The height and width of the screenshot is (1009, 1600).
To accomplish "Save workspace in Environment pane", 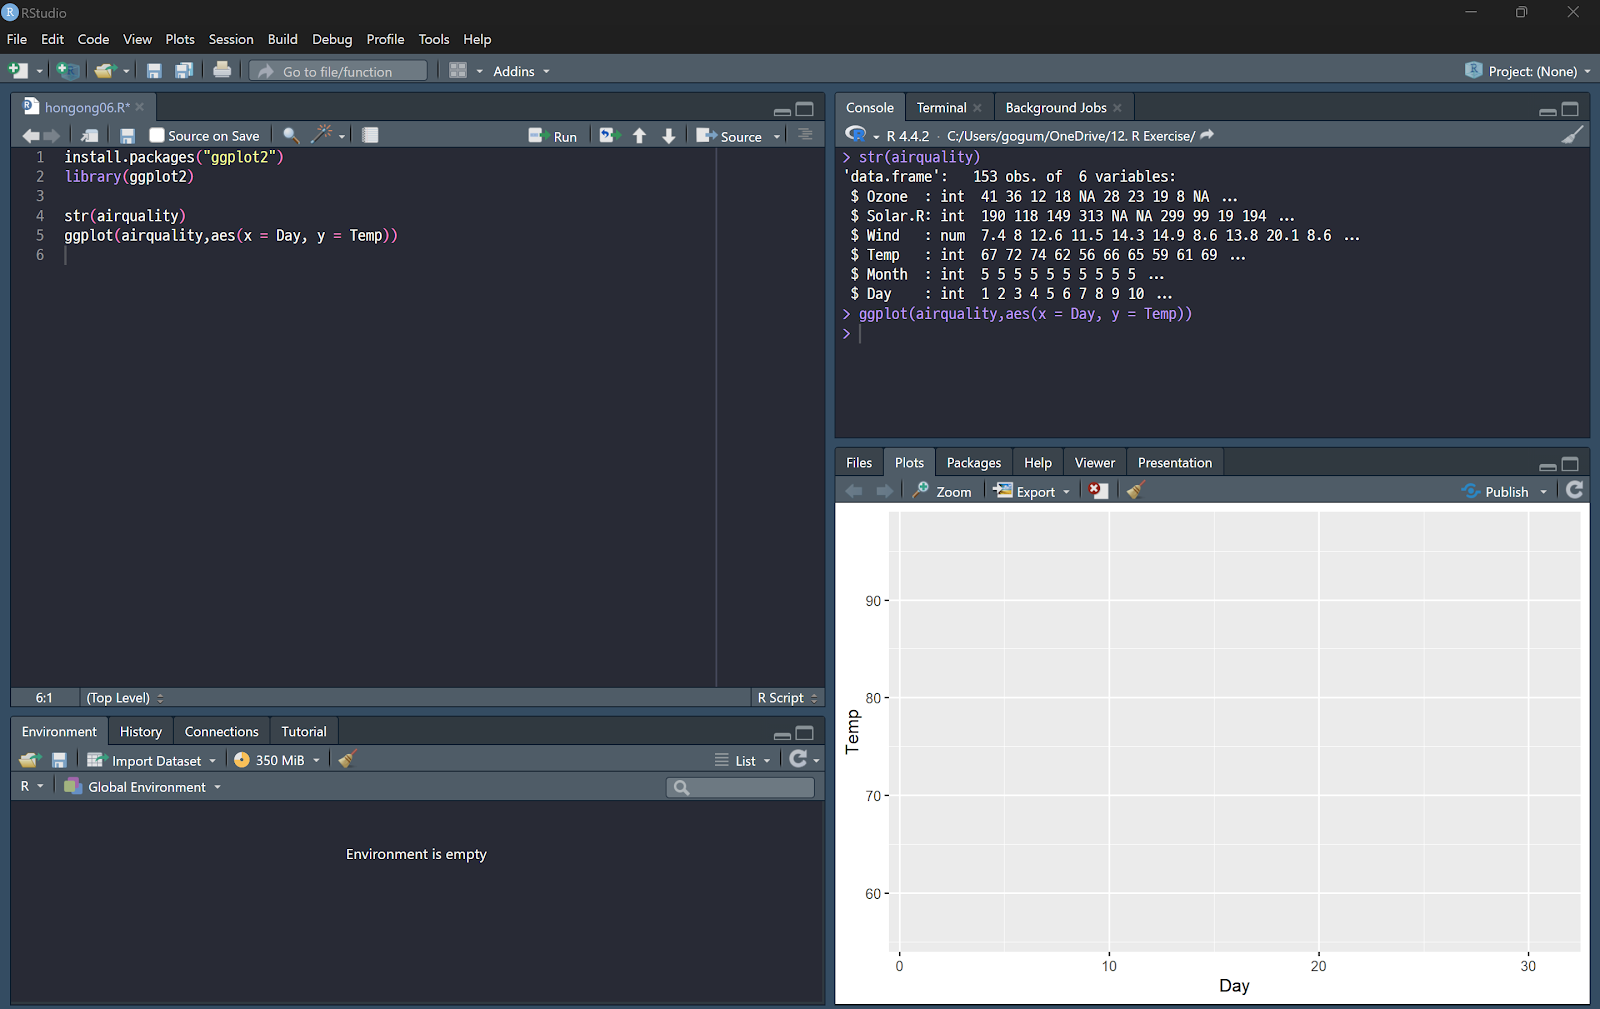I will (x=59, y=760).
